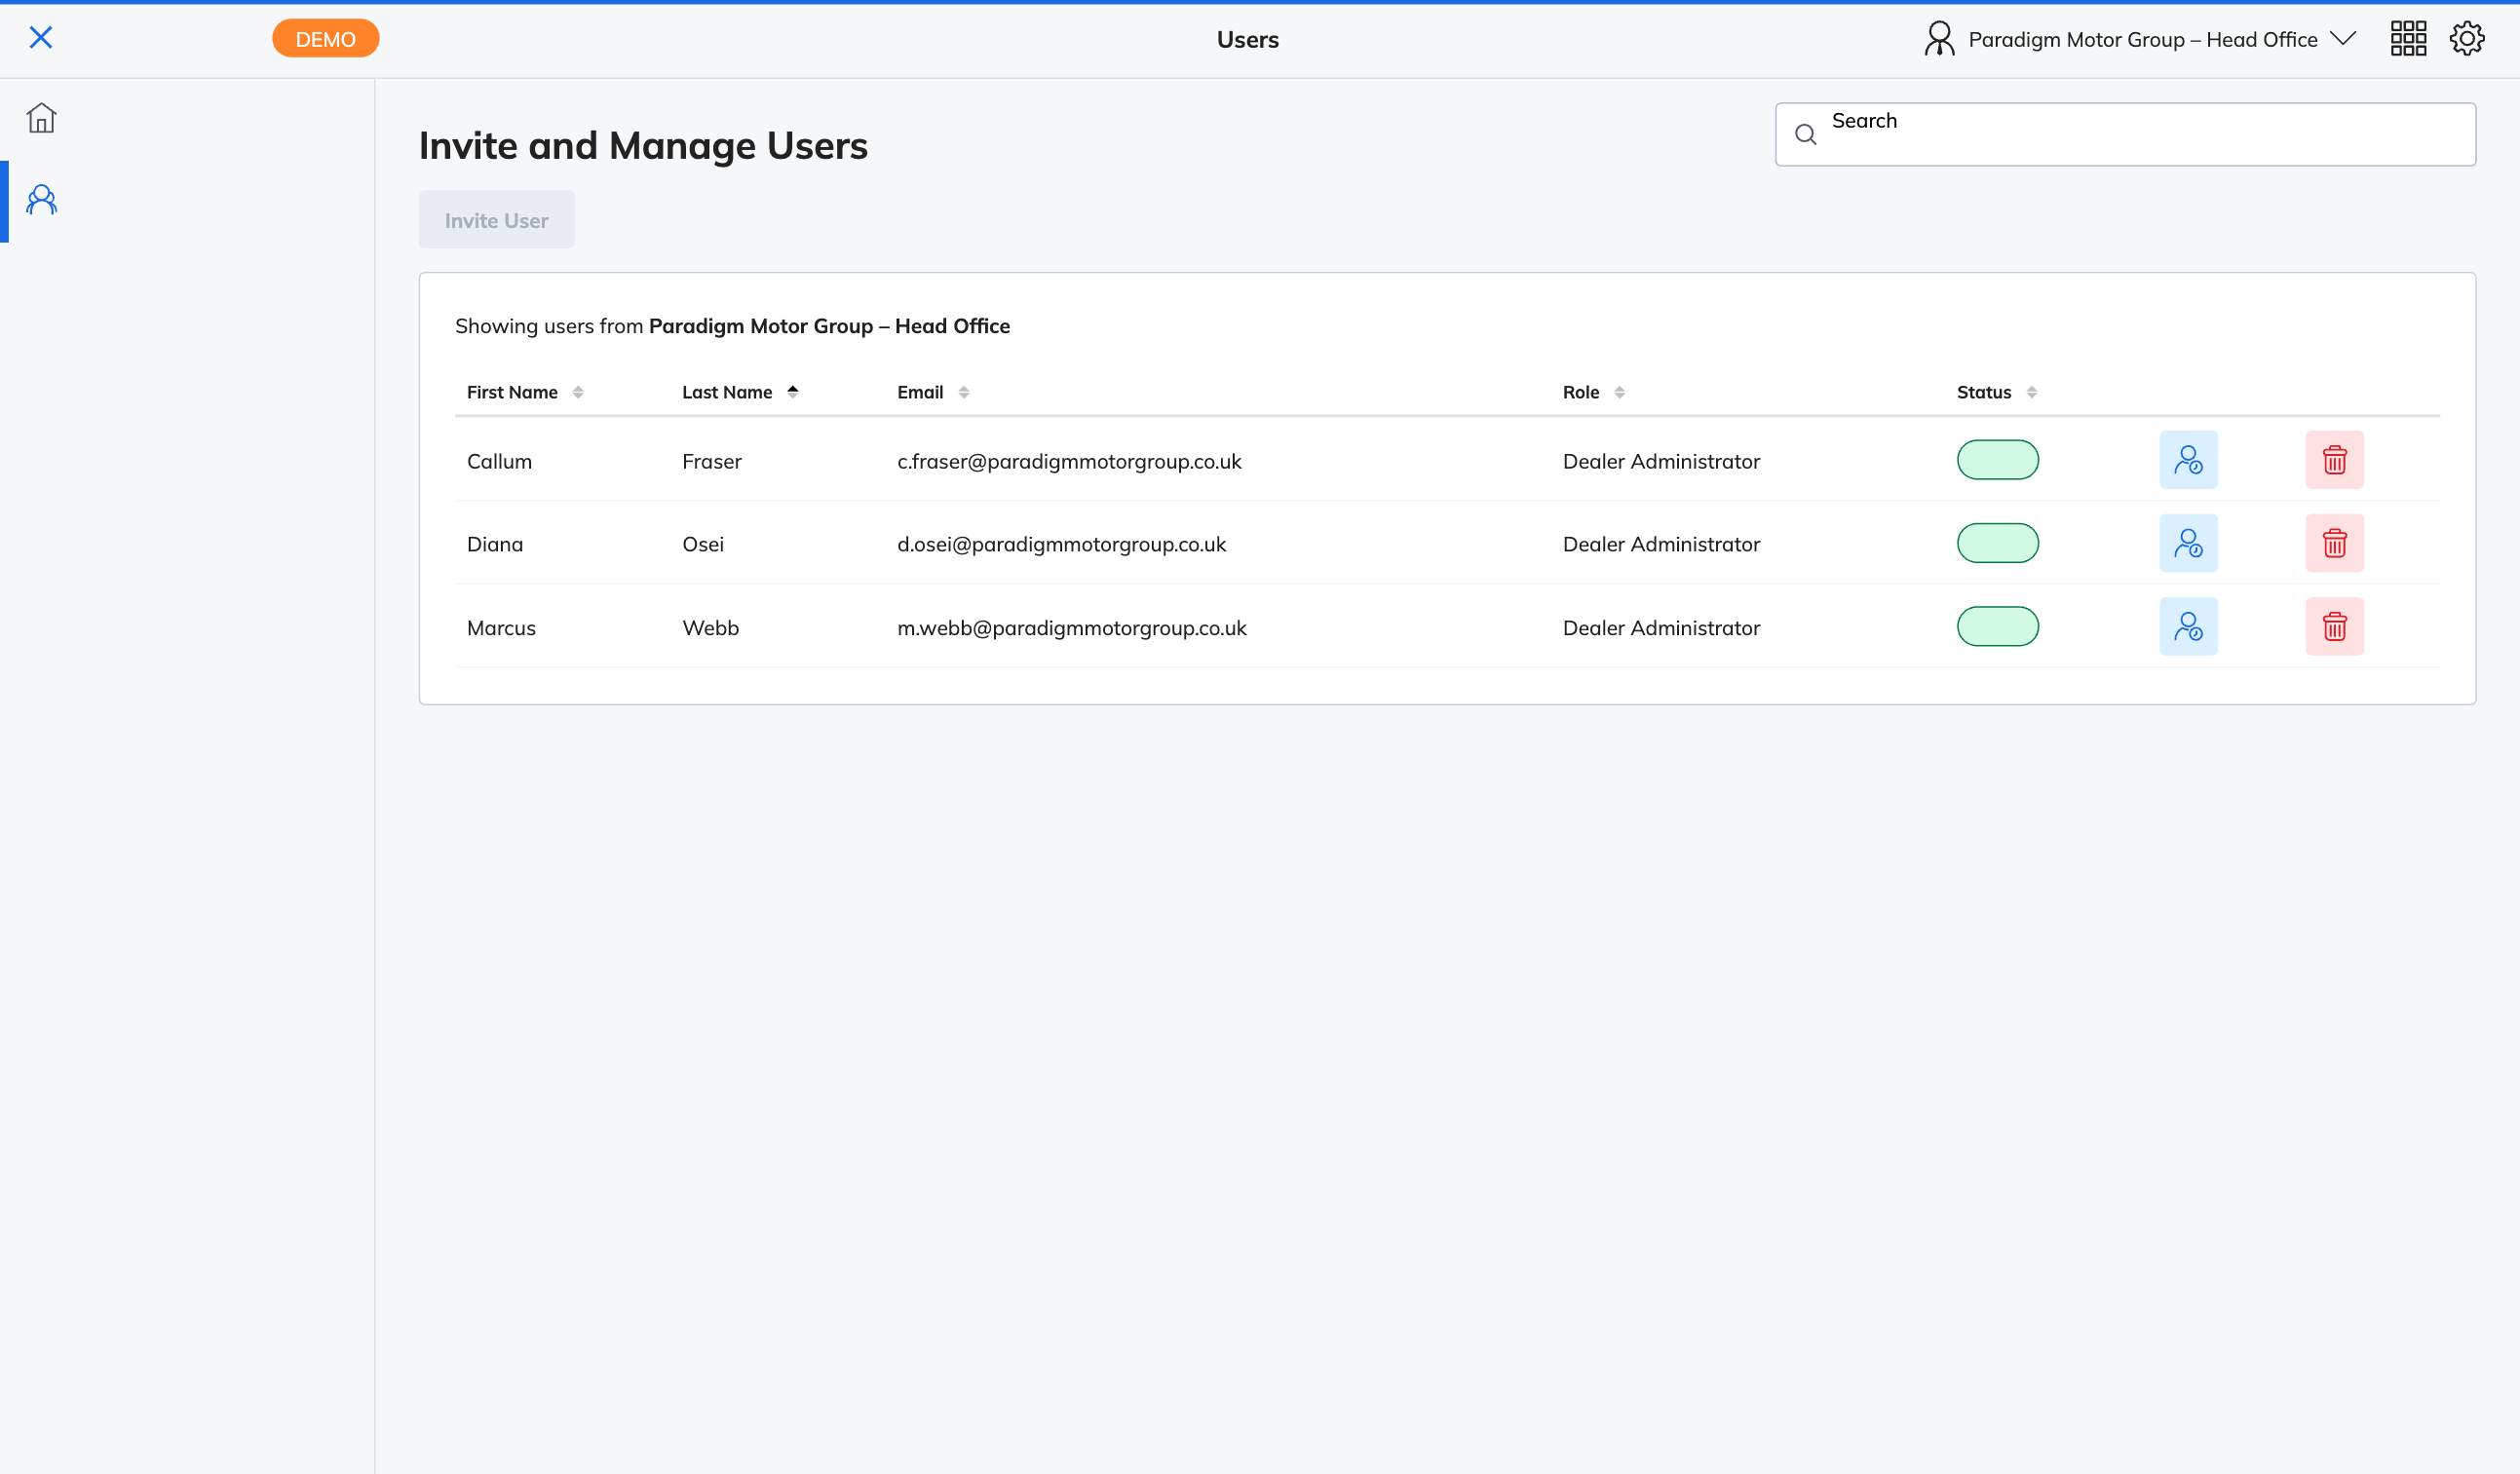Delete user Diana Osei
The width and height of the screenshot is (2520, 1474).
click(2334, 543)
